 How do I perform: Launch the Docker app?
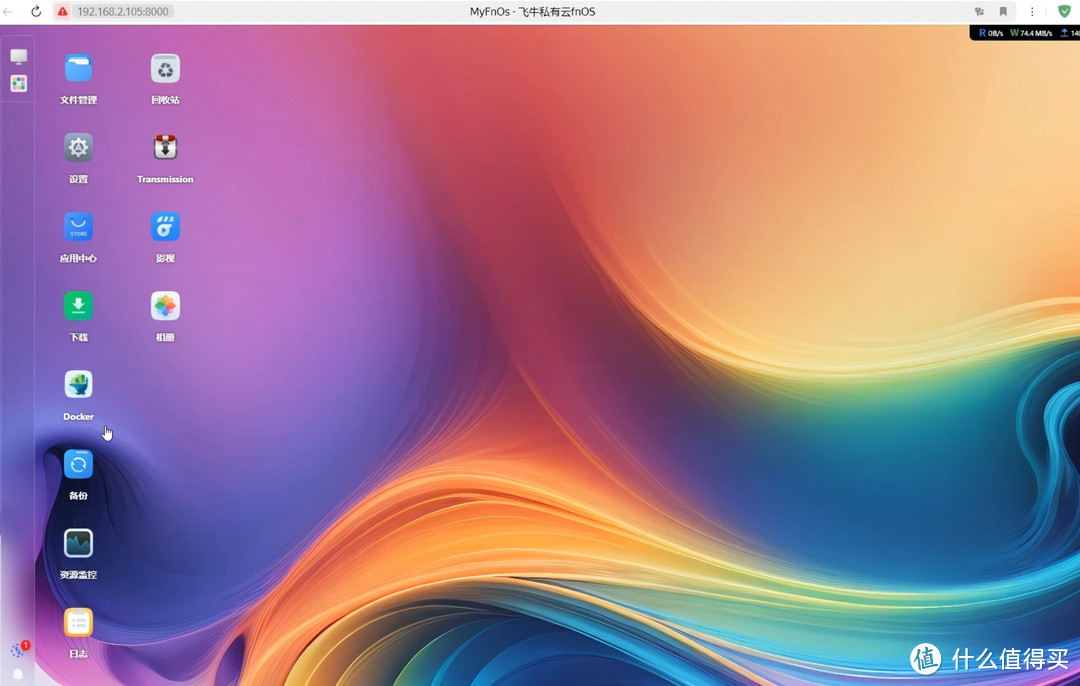click(78, 385)
